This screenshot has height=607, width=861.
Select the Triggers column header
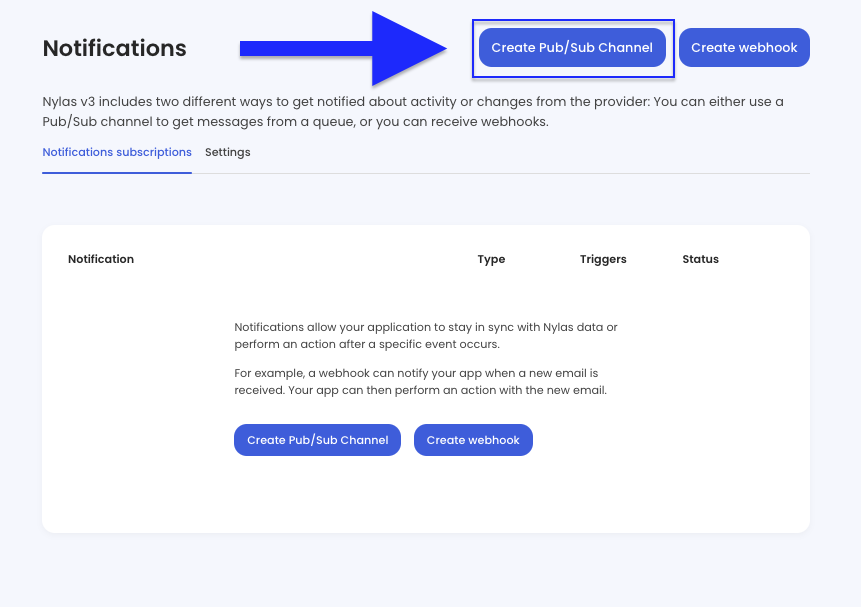[603, 259]
